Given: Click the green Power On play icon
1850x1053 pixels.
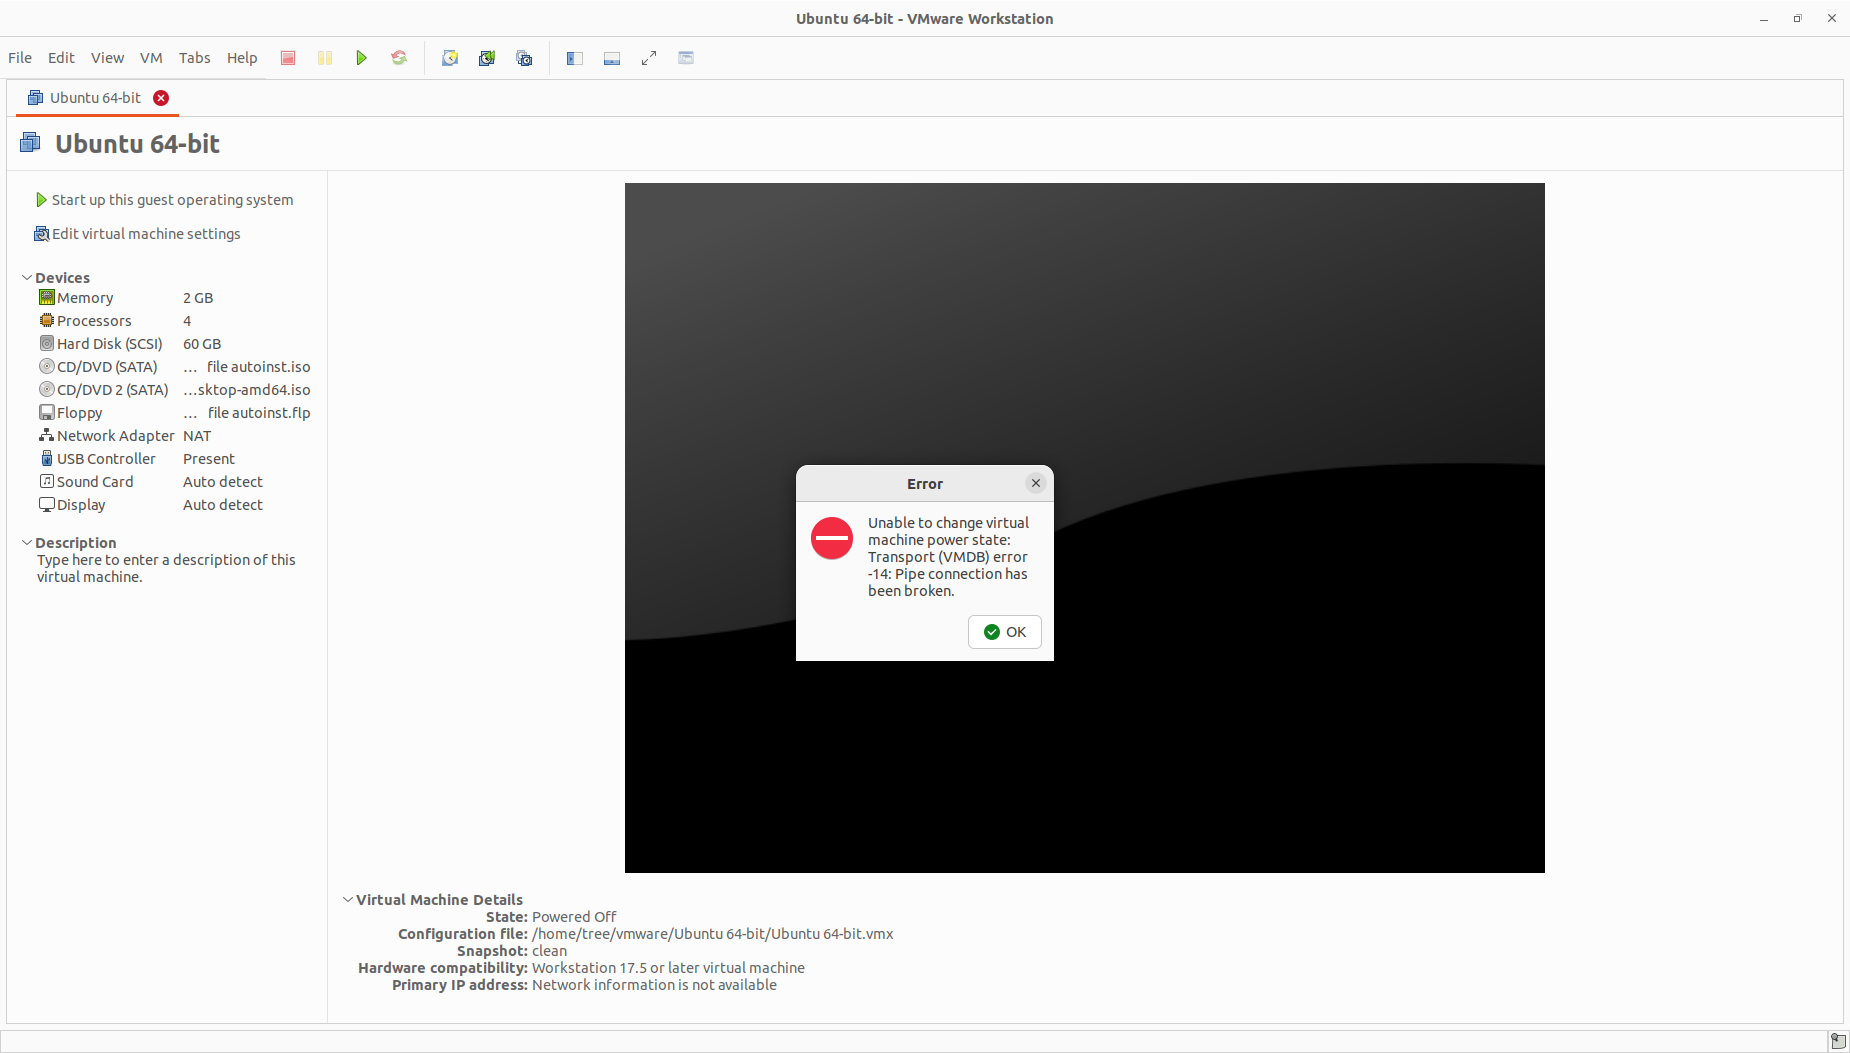Looking at the screenshot, I should click(x=362, y=58).
